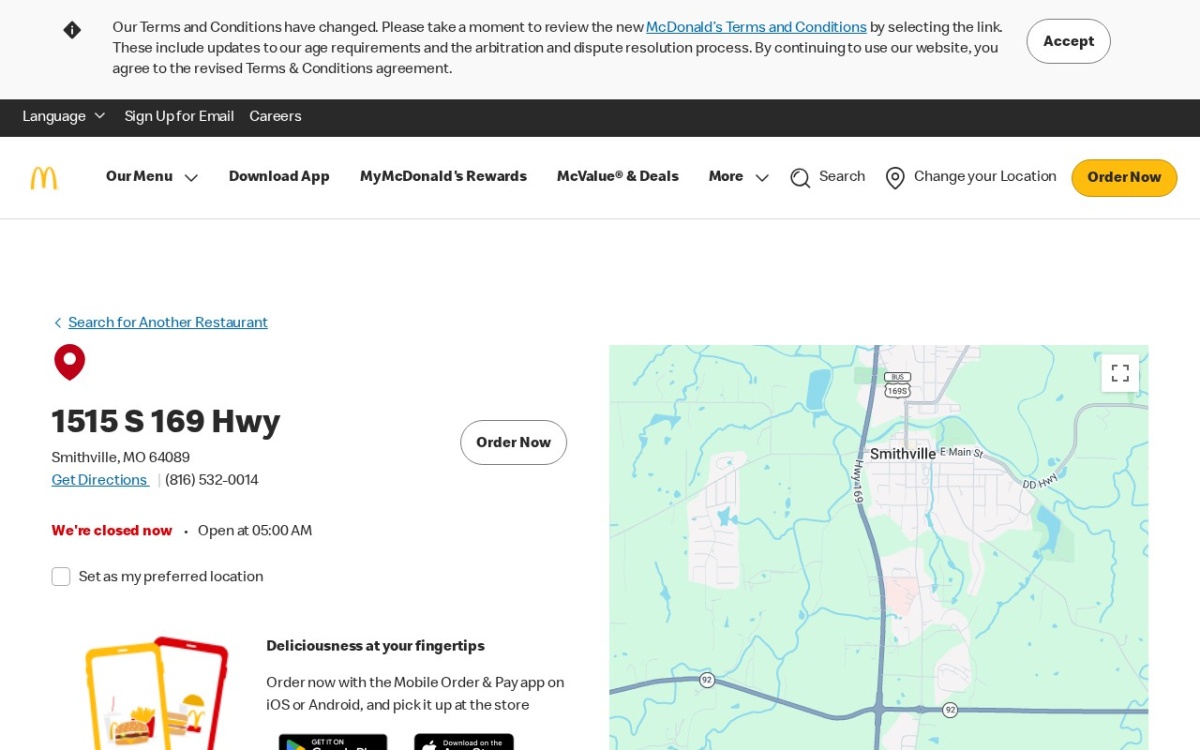Click the location pin icon in header
Image resolution: width=1200 pixels, height=750 pixels.
pyautogui.click(x=895, y=178)
